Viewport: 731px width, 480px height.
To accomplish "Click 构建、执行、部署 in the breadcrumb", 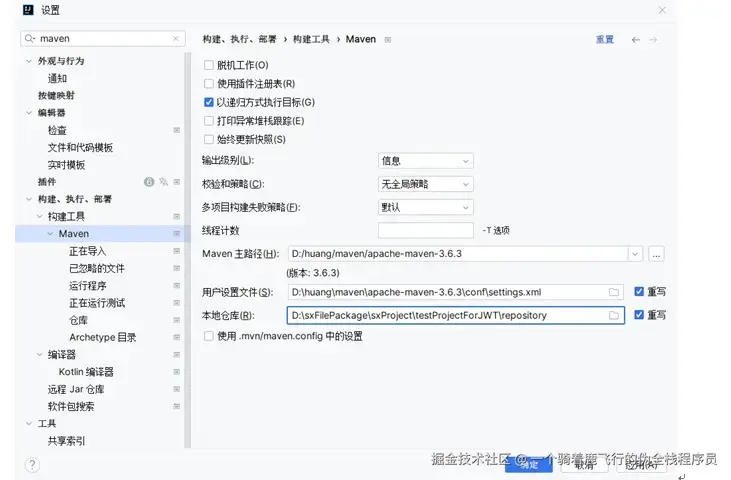I will pos(240,40).
